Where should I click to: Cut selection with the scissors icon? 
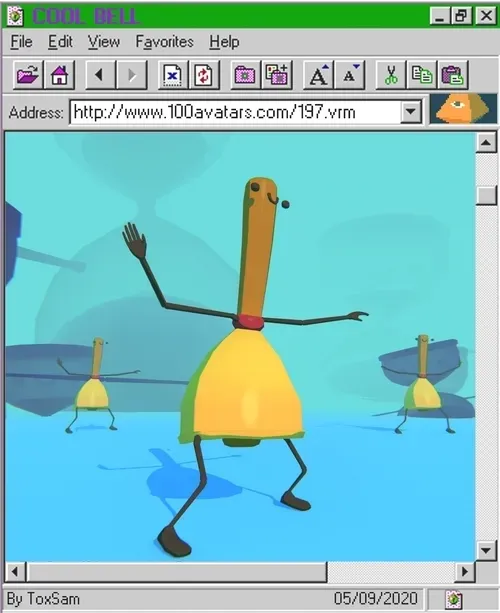390,74
